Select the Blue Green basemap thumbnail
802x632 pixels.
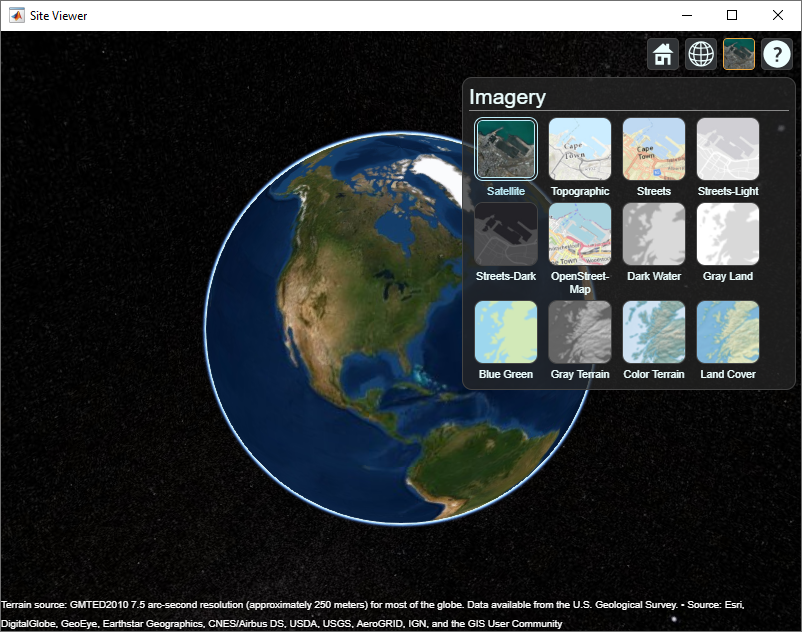[506, 332]
